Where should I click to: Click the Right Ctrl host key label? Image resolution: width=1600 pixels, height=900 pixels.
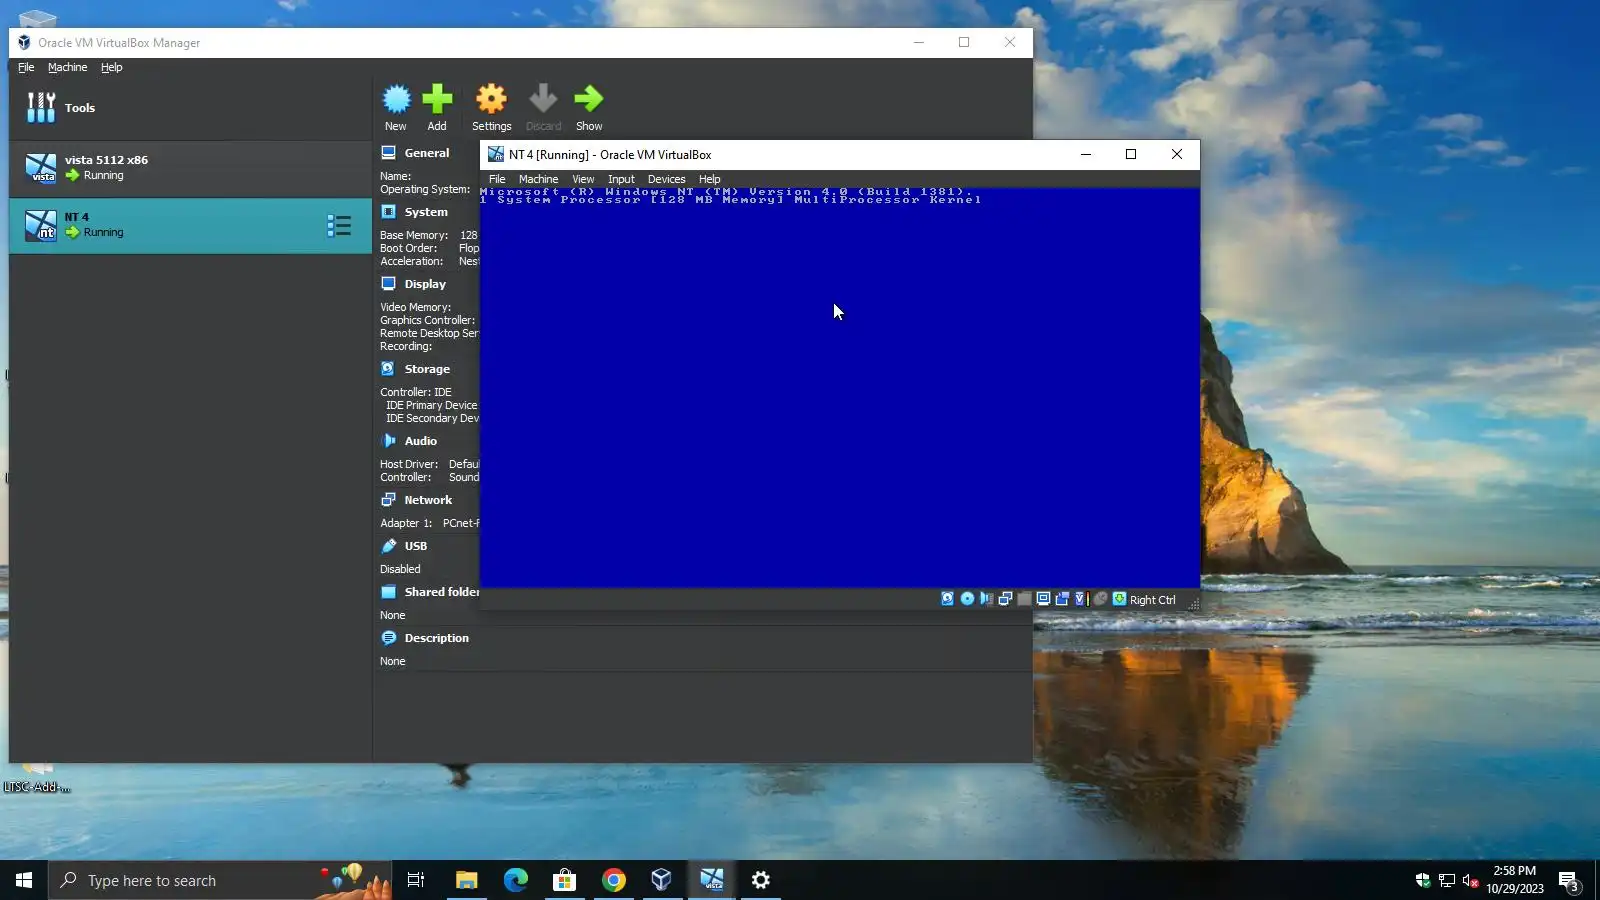(x=1153, y=600)
